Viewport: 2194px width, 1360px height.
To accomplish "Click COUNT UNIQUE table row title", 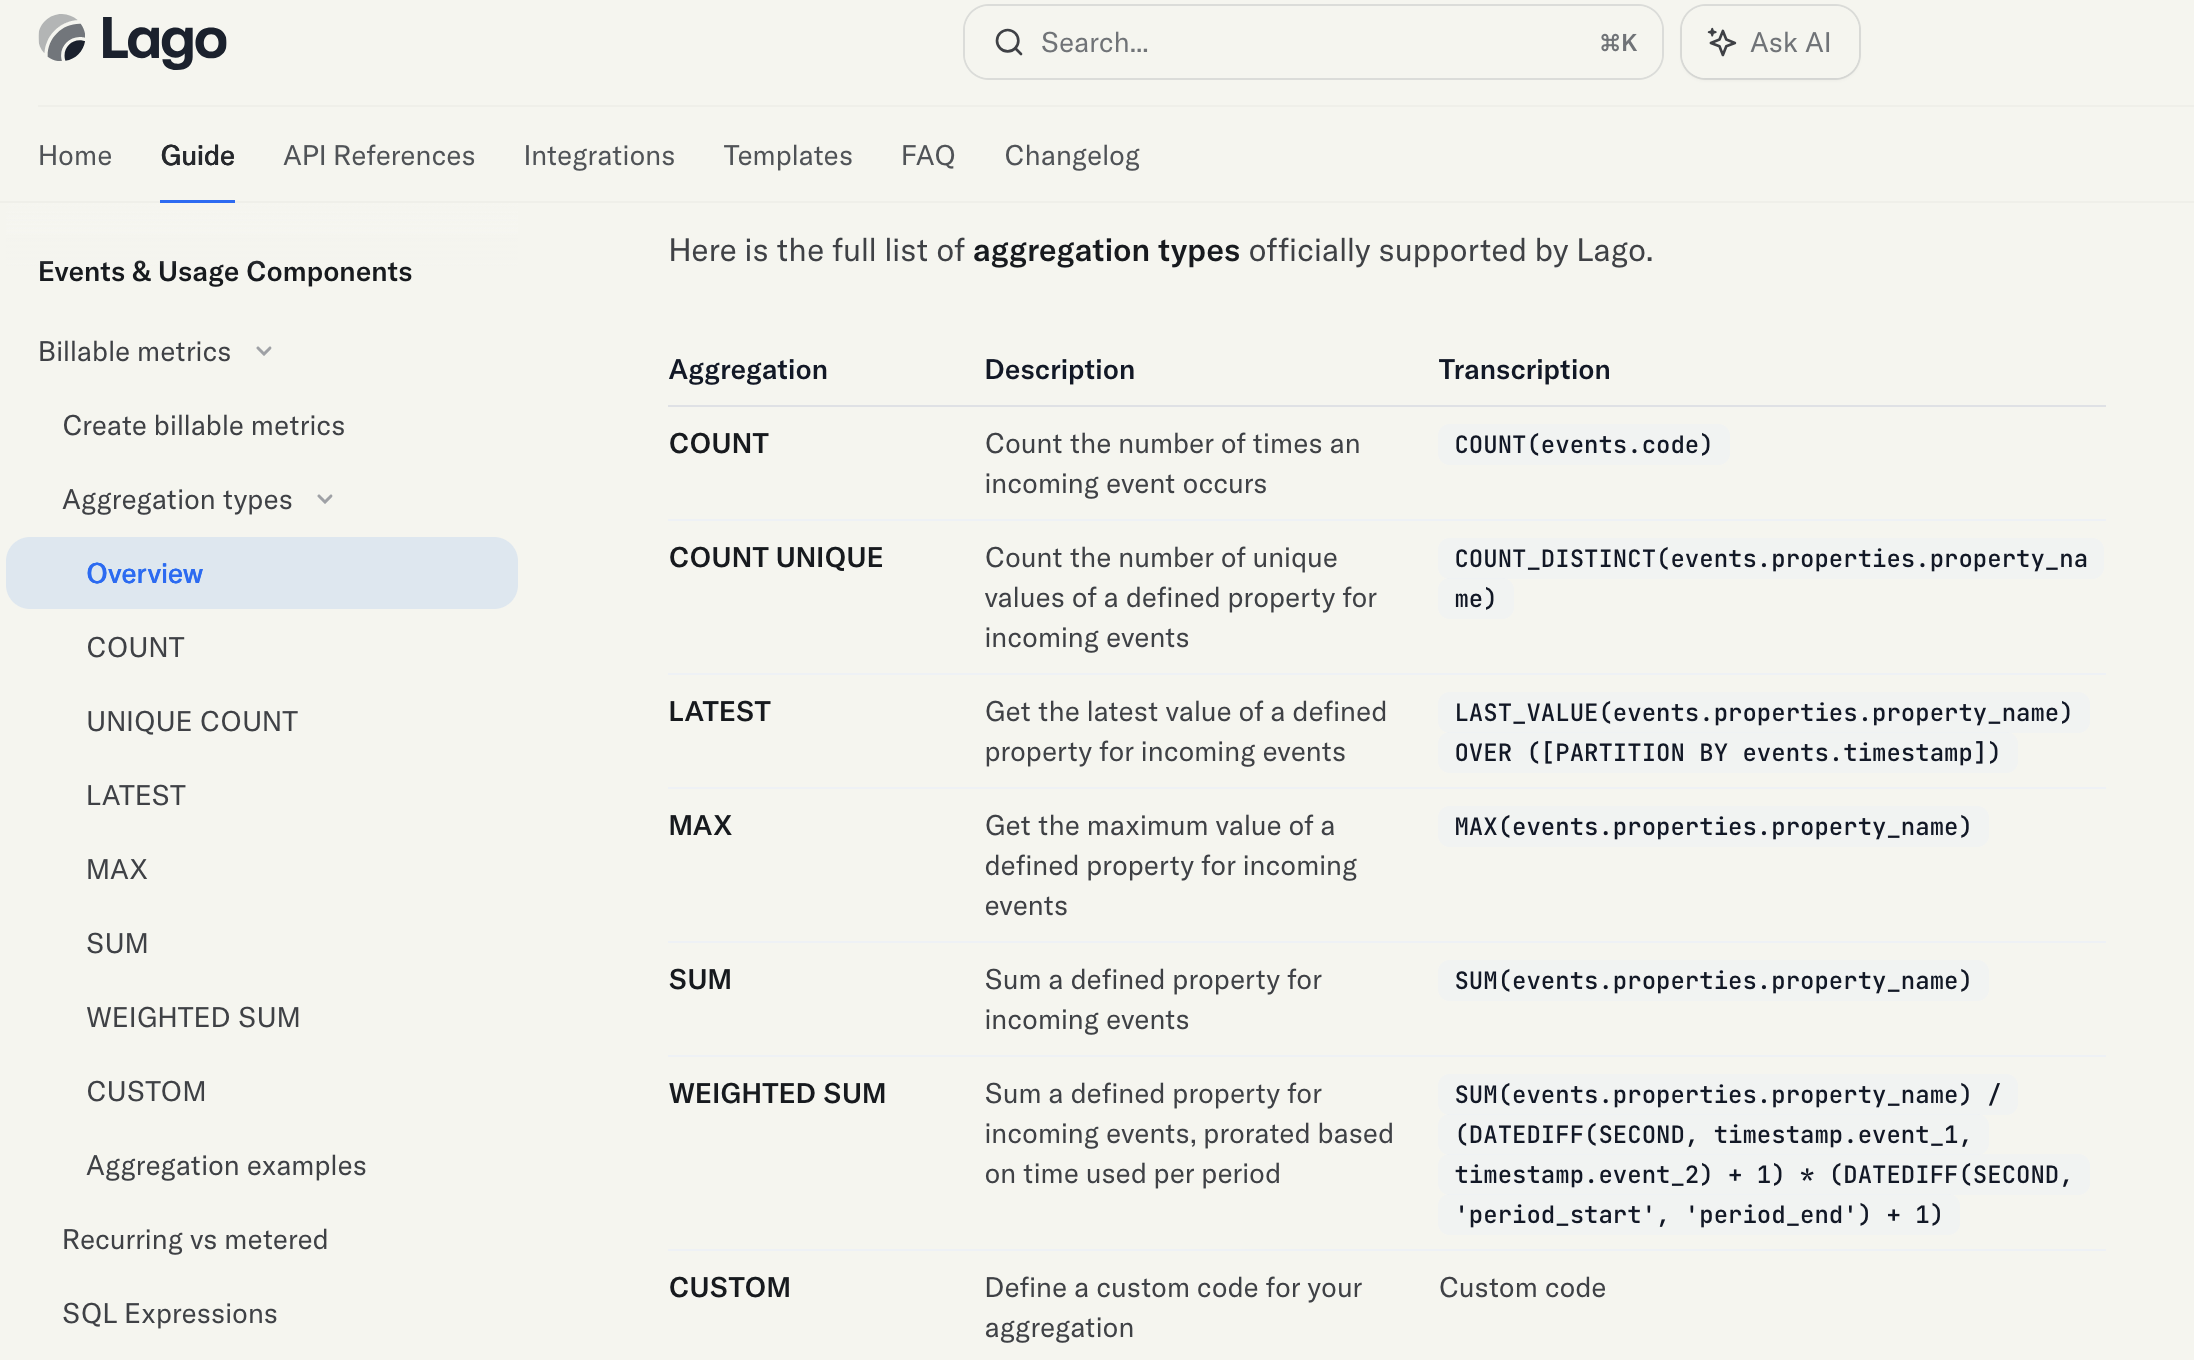I will (776, 557).
